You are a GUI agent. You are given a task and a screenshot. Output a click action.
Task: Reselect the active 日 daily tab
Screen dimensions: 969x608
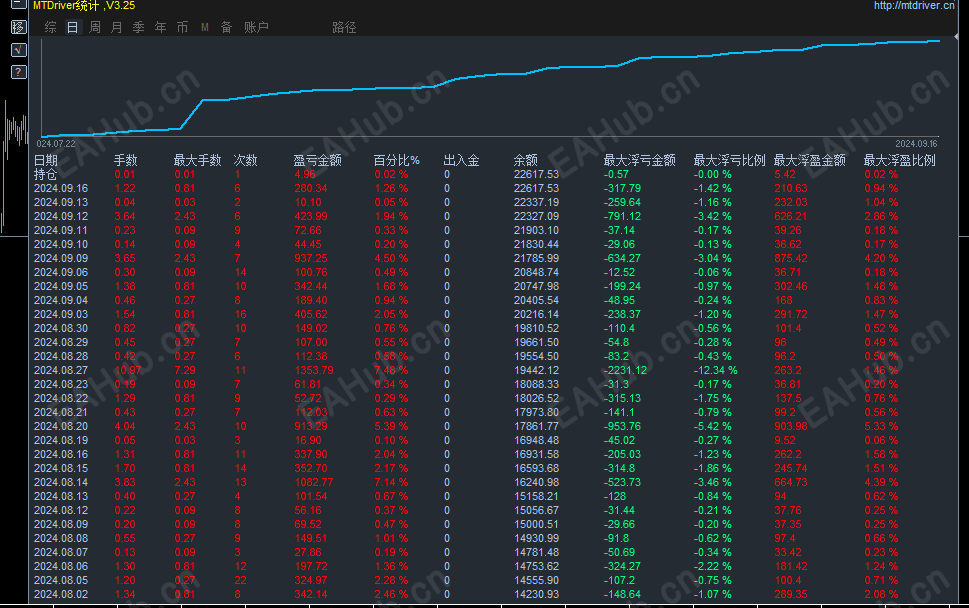(71, 28)
